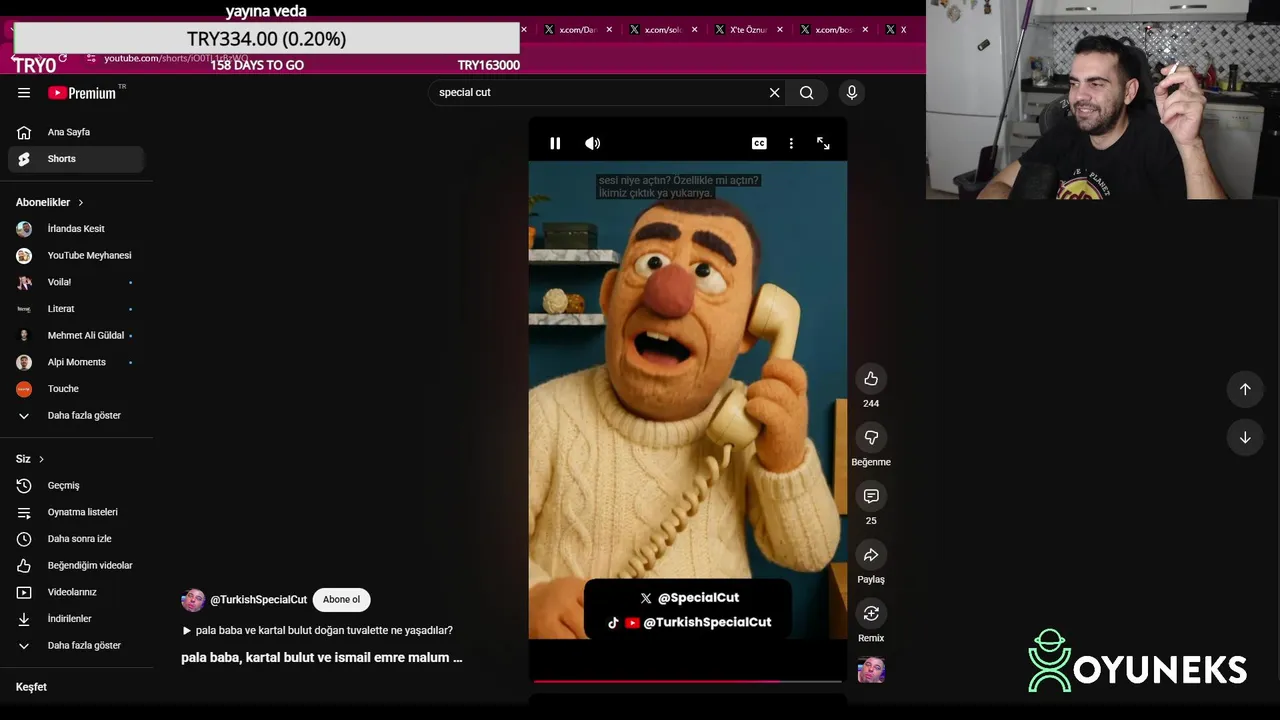Viewport: 1280px width, 720px height.
Task: Open the Voila! channel
Action: click(76, 282)
